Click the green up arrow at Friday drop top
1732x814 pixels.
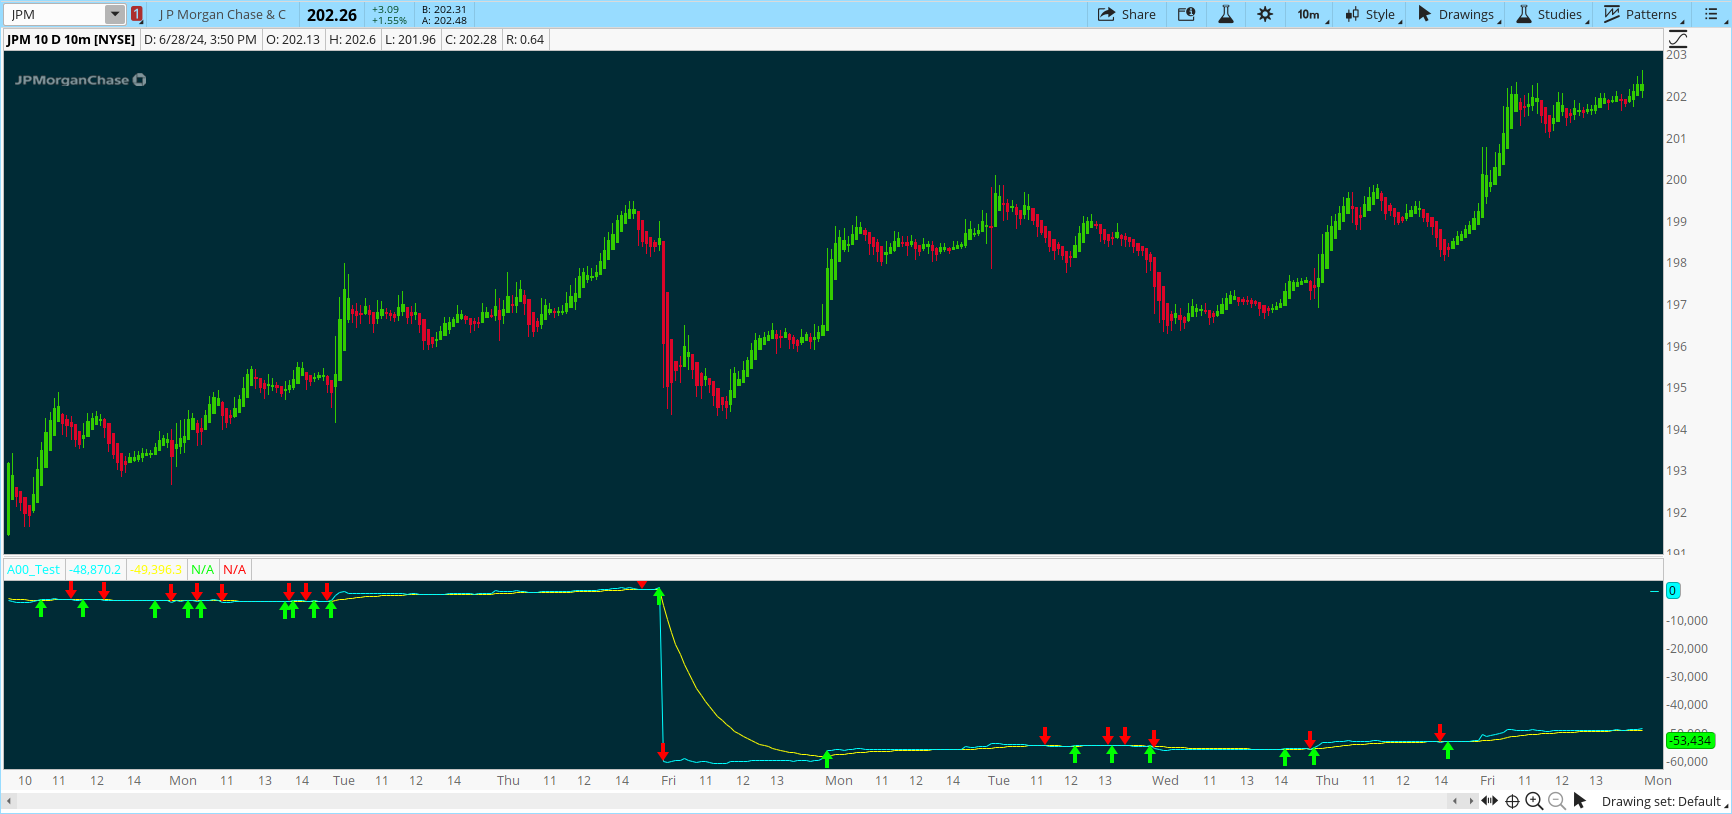(659, 596)
